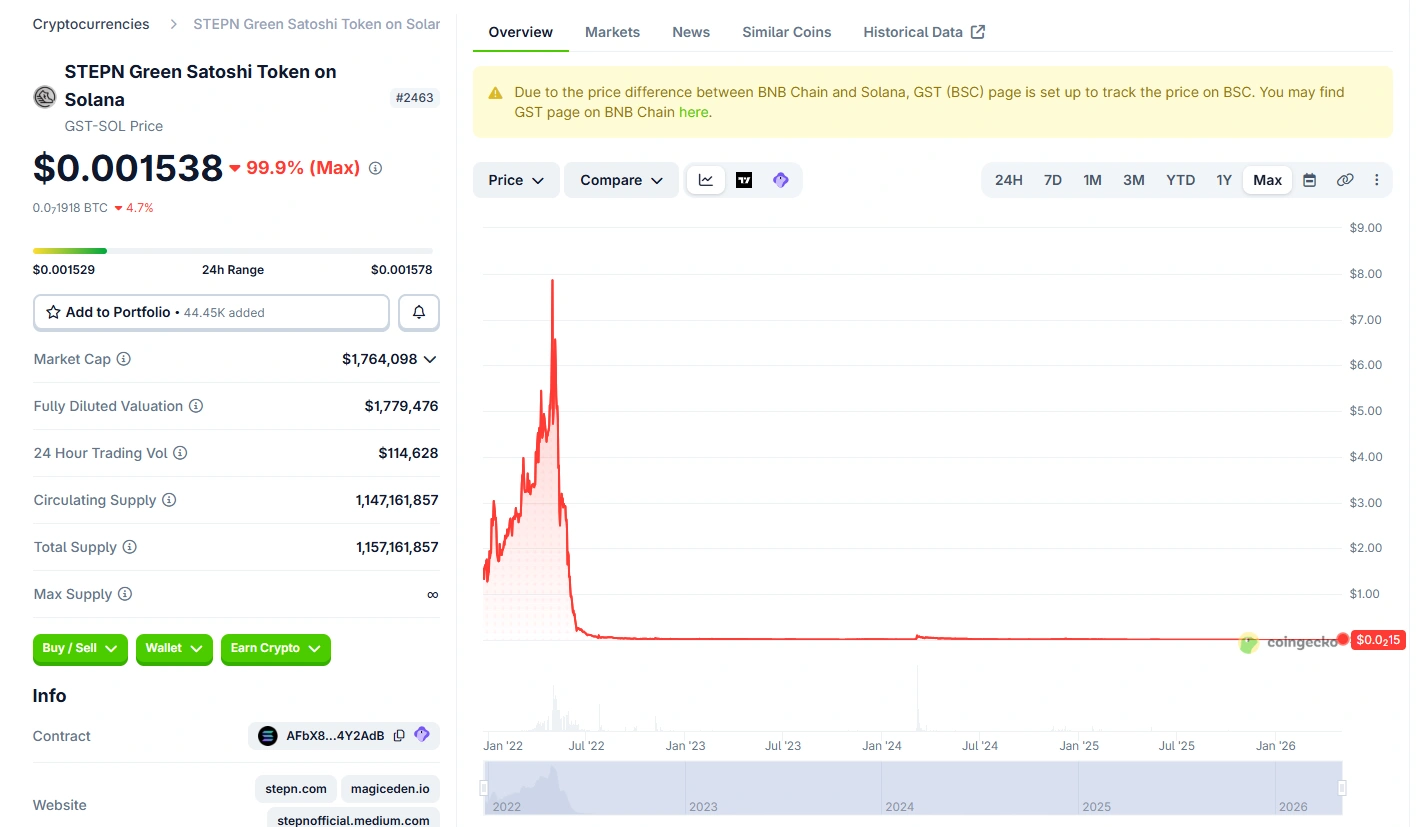Open the Overview tab
Screen dimensions: 1417x827
pos(521,32)
